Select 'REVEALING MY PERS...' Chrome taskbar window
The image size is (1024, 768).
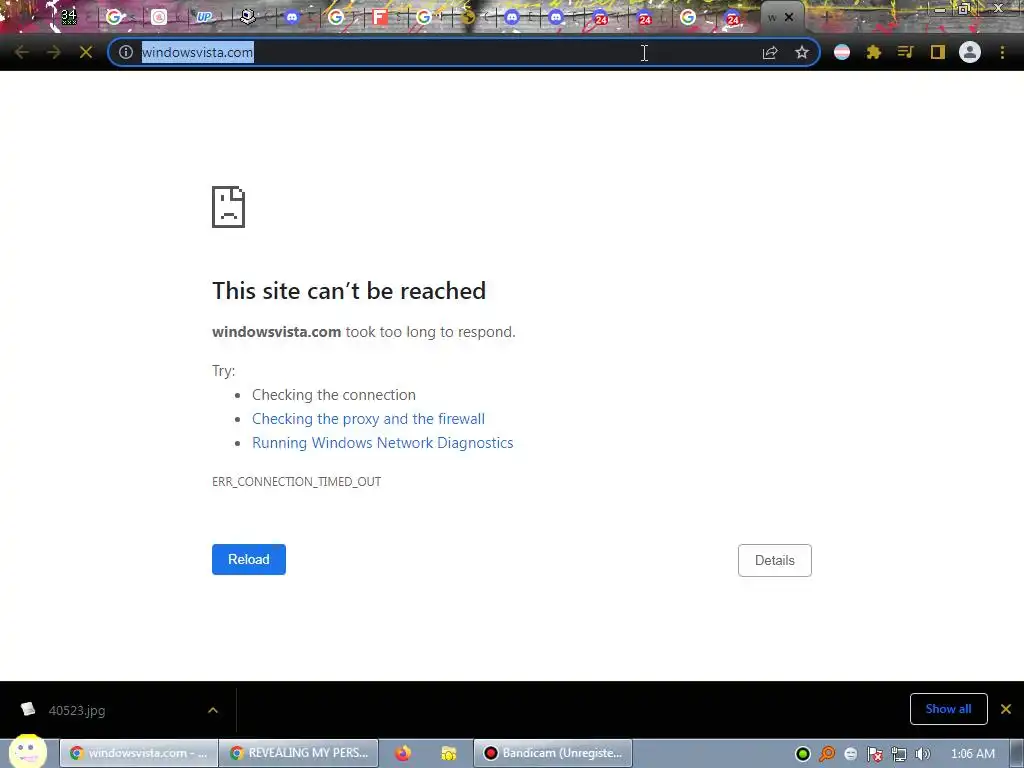coord(298,753)
